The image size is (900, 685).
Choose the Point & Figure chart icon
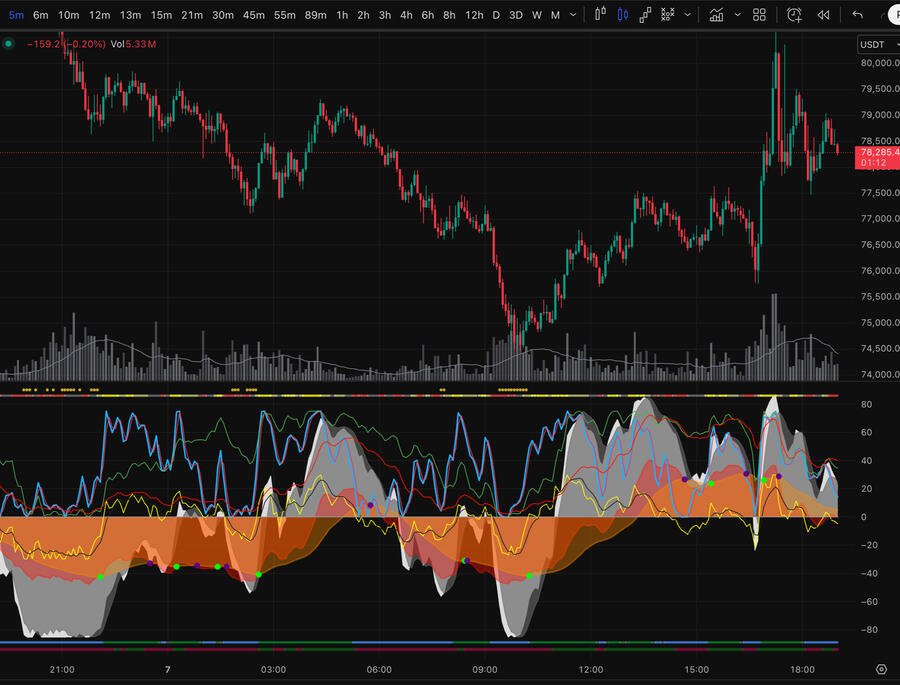(x=667, y=15)
